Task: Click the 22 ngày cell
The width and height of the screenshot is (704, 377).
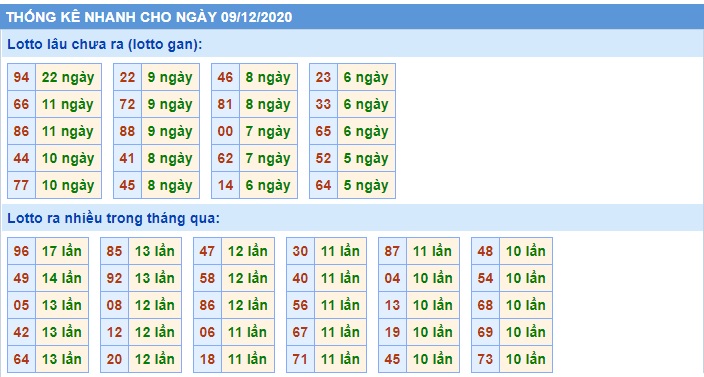Action: tap(68, 77)
